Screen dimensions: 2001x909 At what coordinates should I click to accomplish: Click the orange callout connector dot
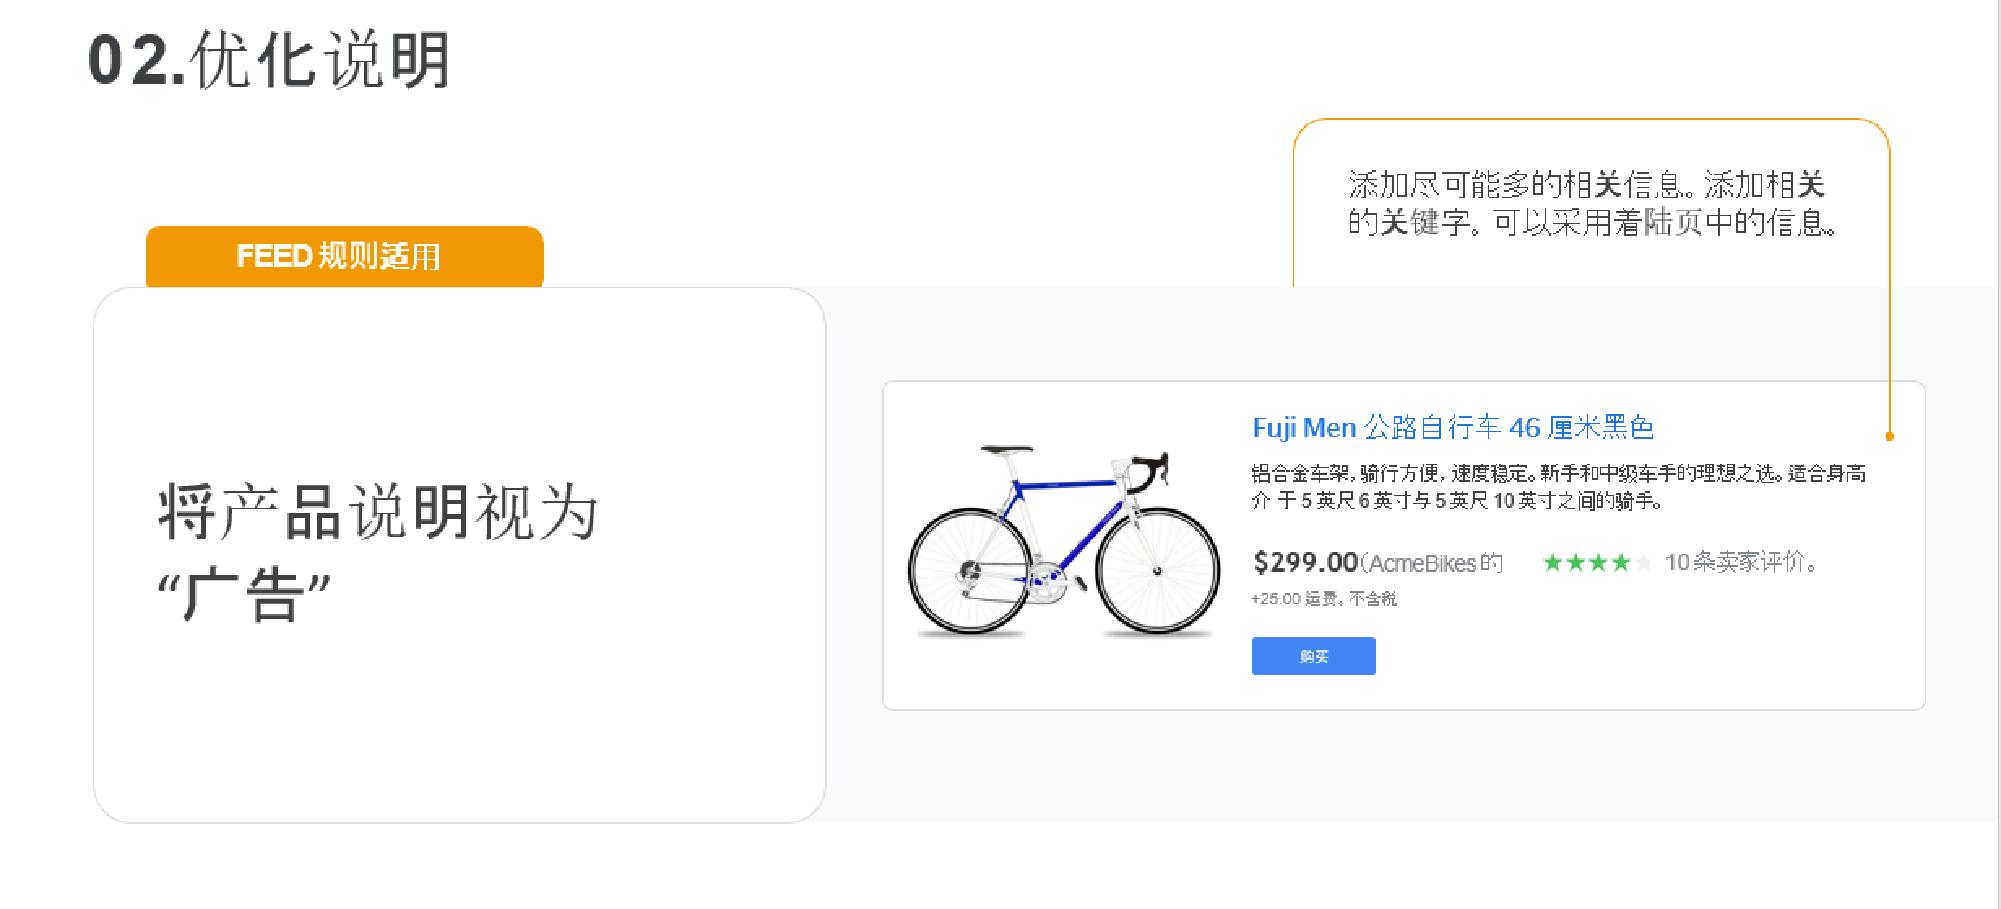click(x=1890, y=437)
